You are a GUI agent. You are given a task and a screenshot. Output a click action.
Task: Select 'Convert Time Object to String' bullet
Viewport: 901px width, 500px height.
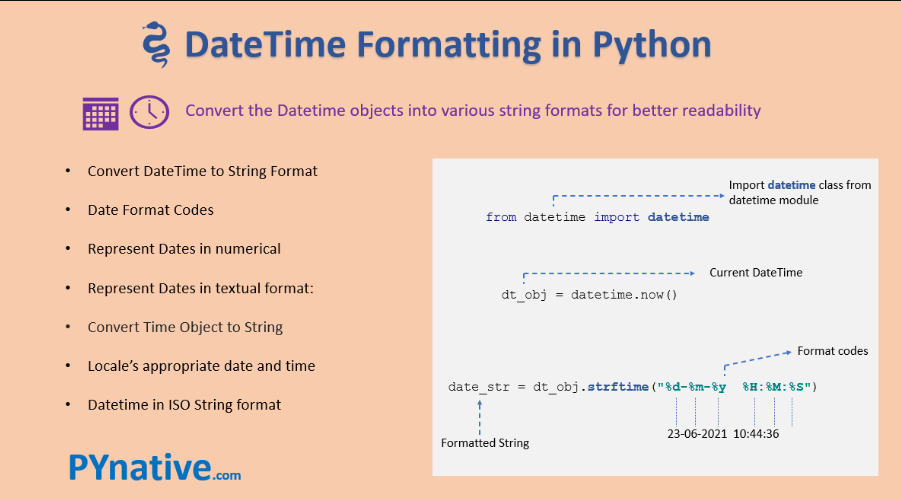(185, 327)
